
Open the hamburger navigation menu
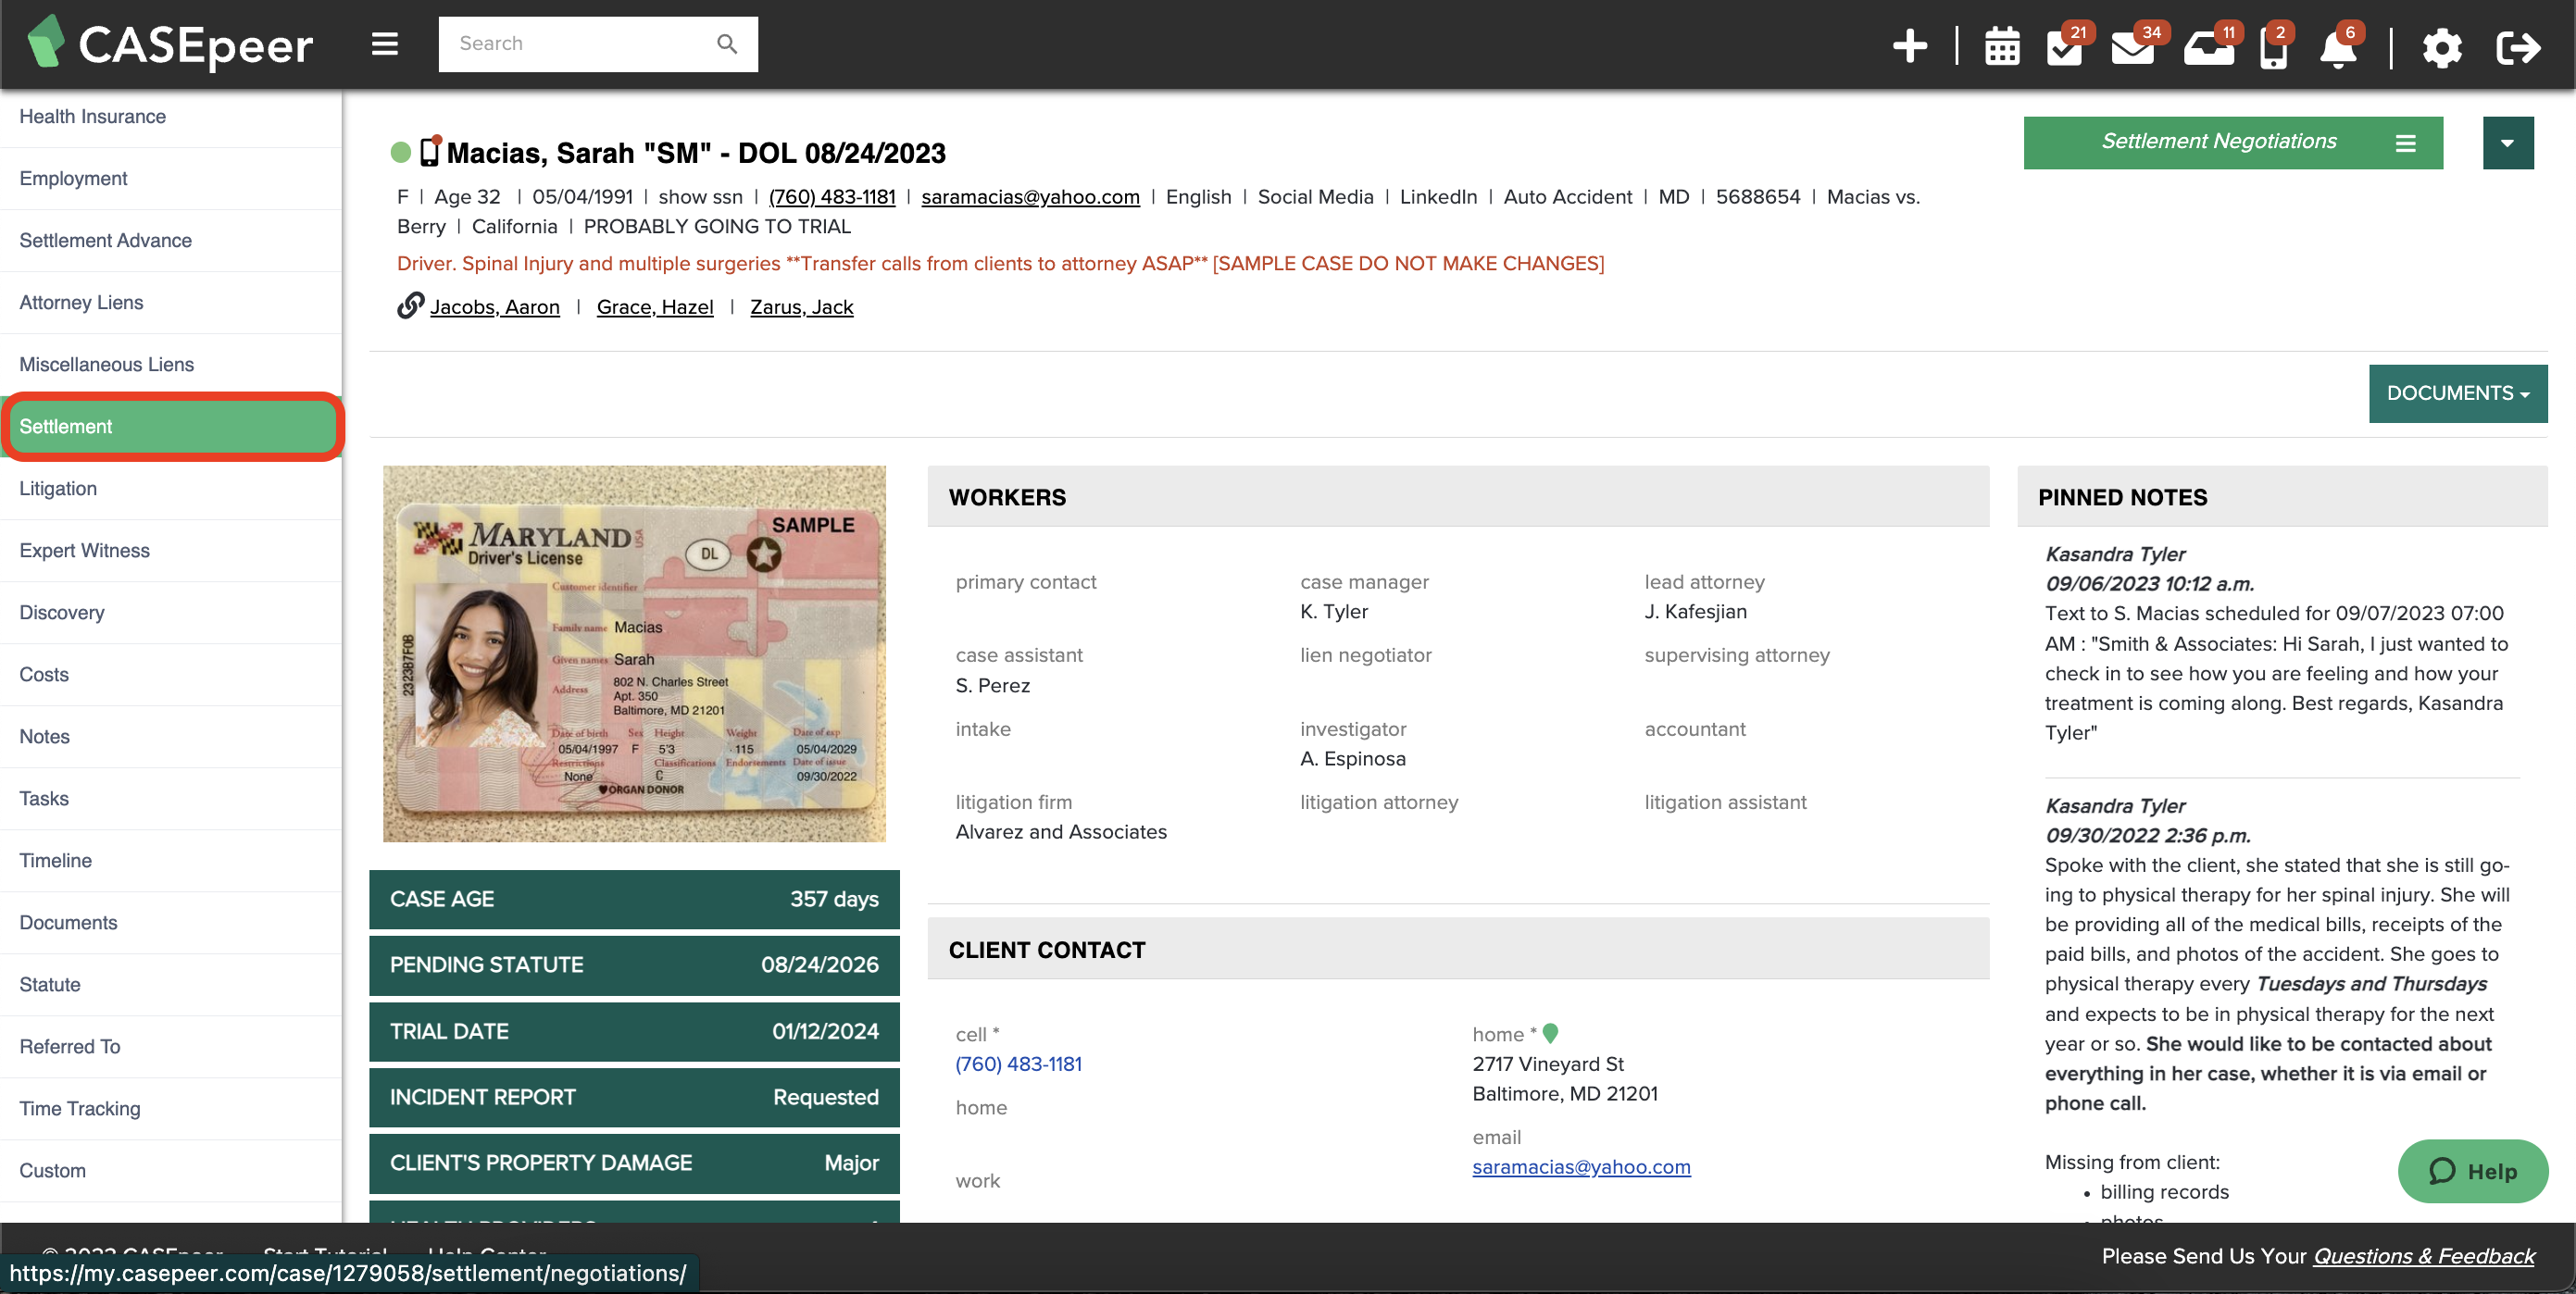pyautogui.click(x=385, y=44)
